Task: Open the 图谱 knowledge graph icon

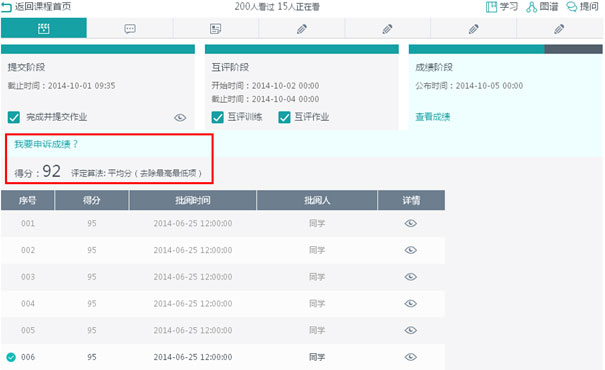Action: coord(531,7)
